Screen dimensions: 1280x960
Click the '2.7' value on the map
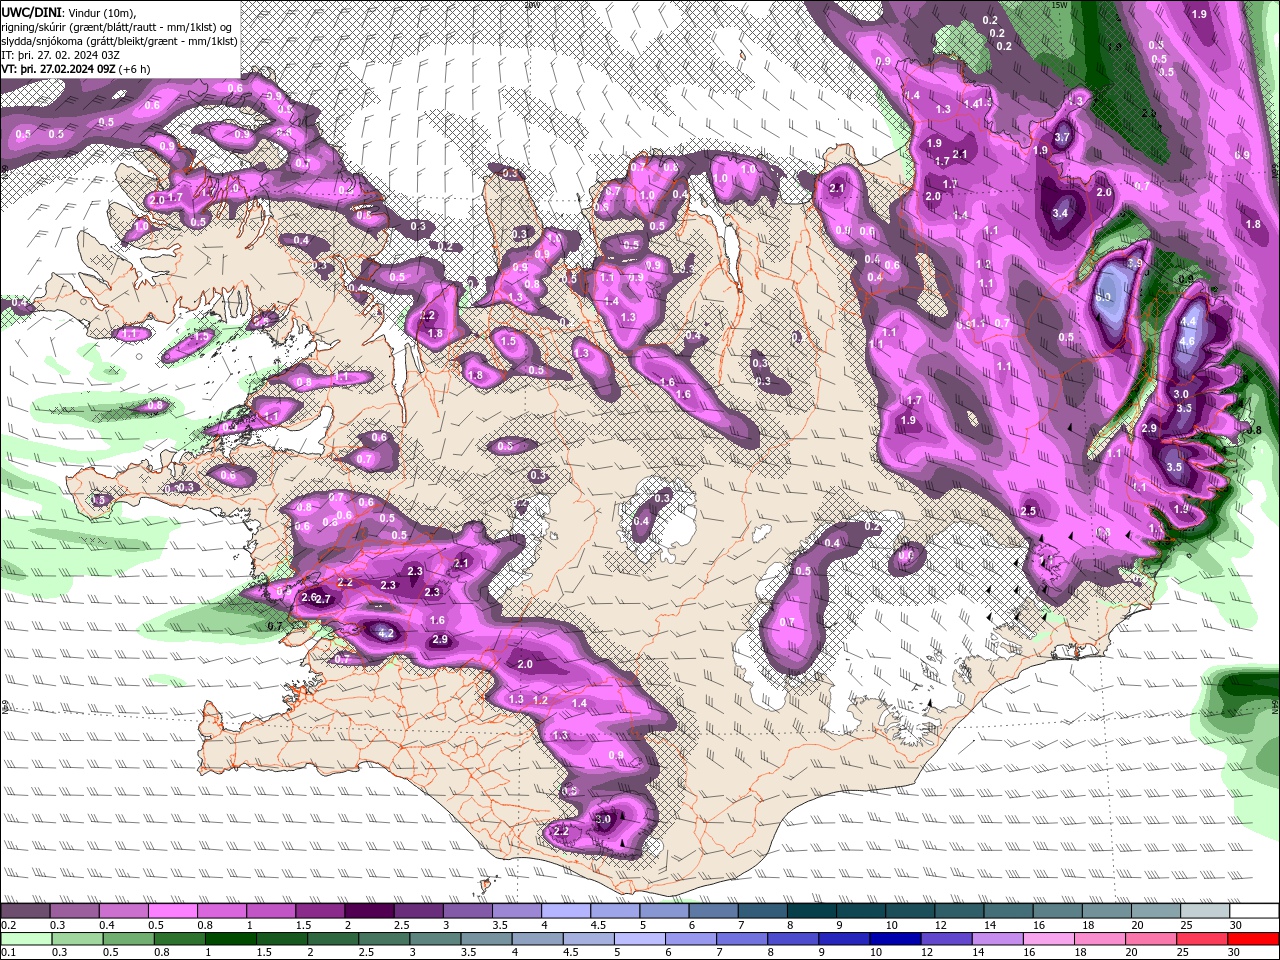coord(323,599)
